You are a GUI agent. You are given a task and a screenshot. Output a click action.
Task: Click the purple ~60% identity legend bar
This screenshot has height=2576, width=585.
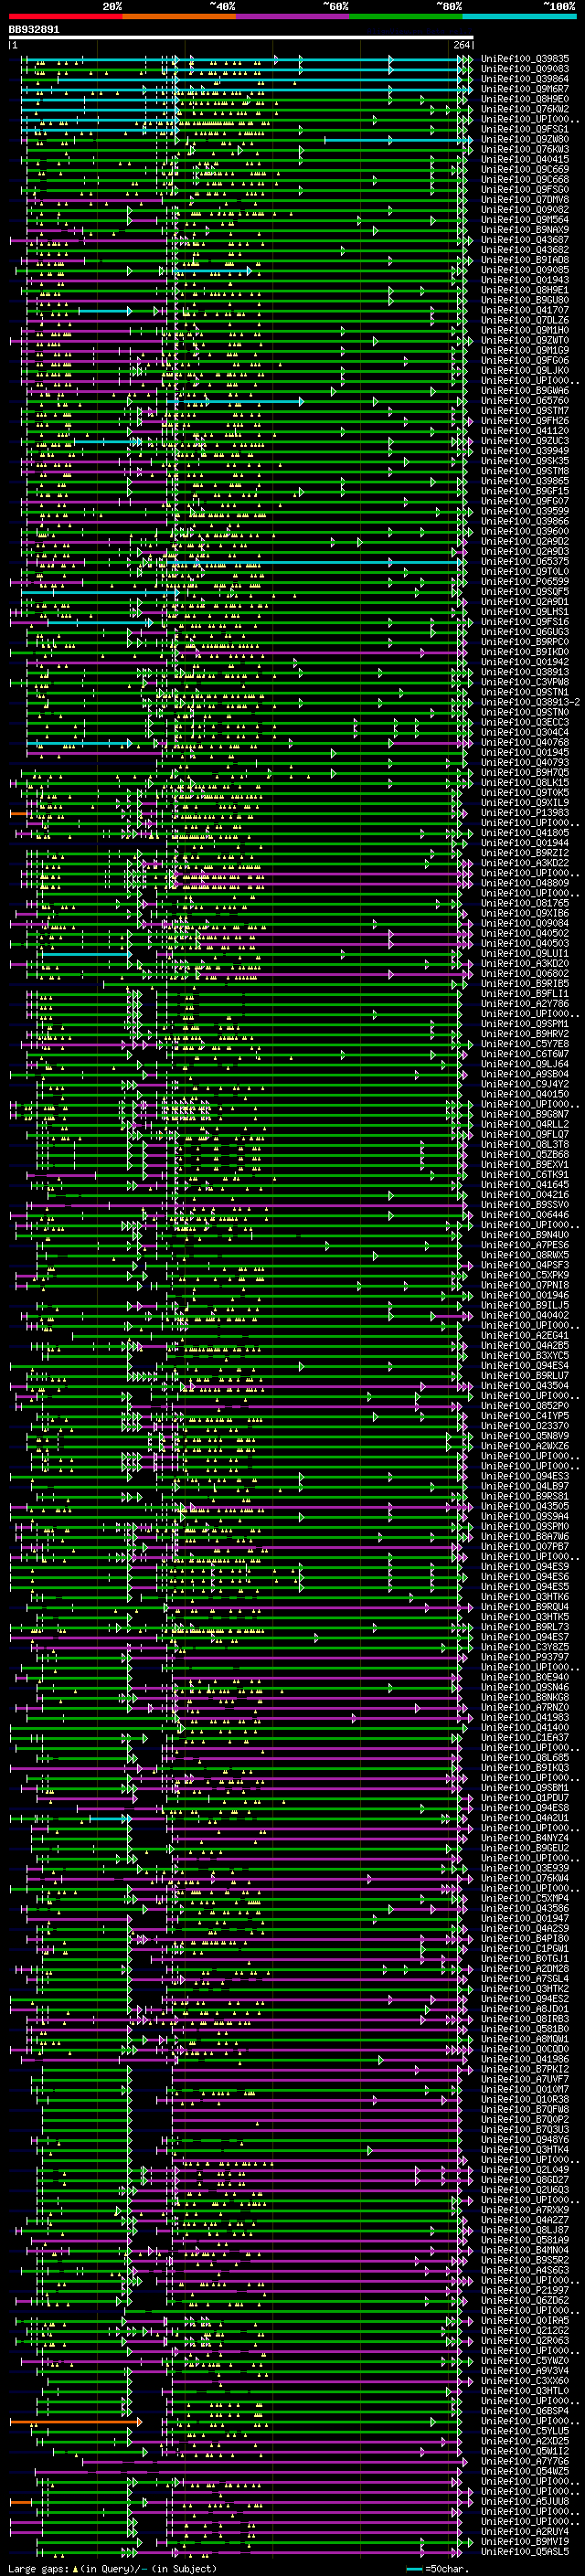(x=293, y=17)
